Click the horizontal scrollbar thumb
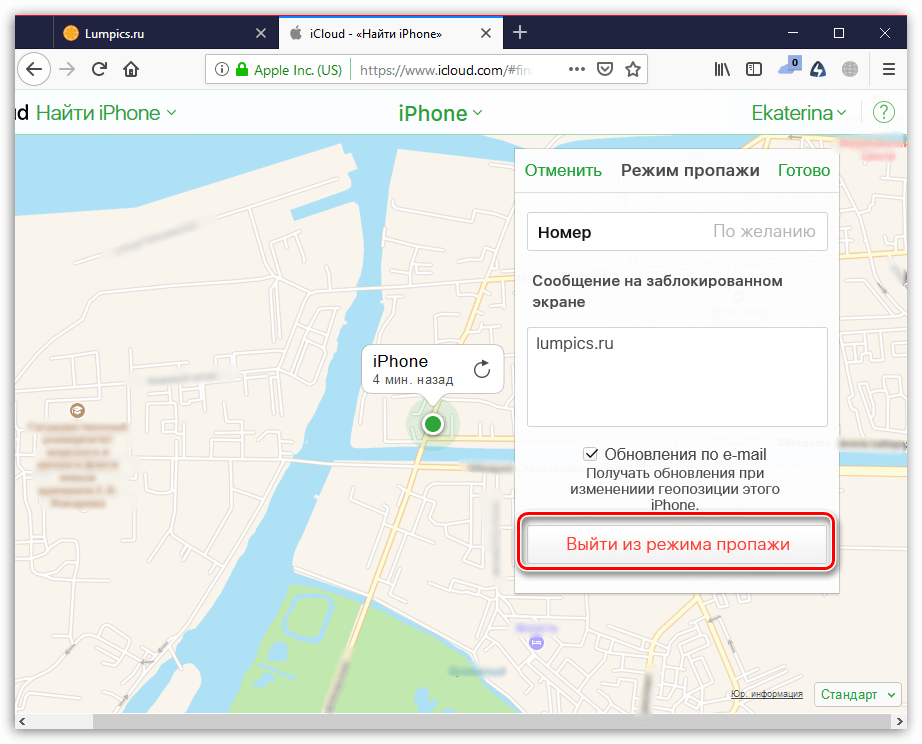This screenshot has height=744, width=922. click(x=492, y=722)
